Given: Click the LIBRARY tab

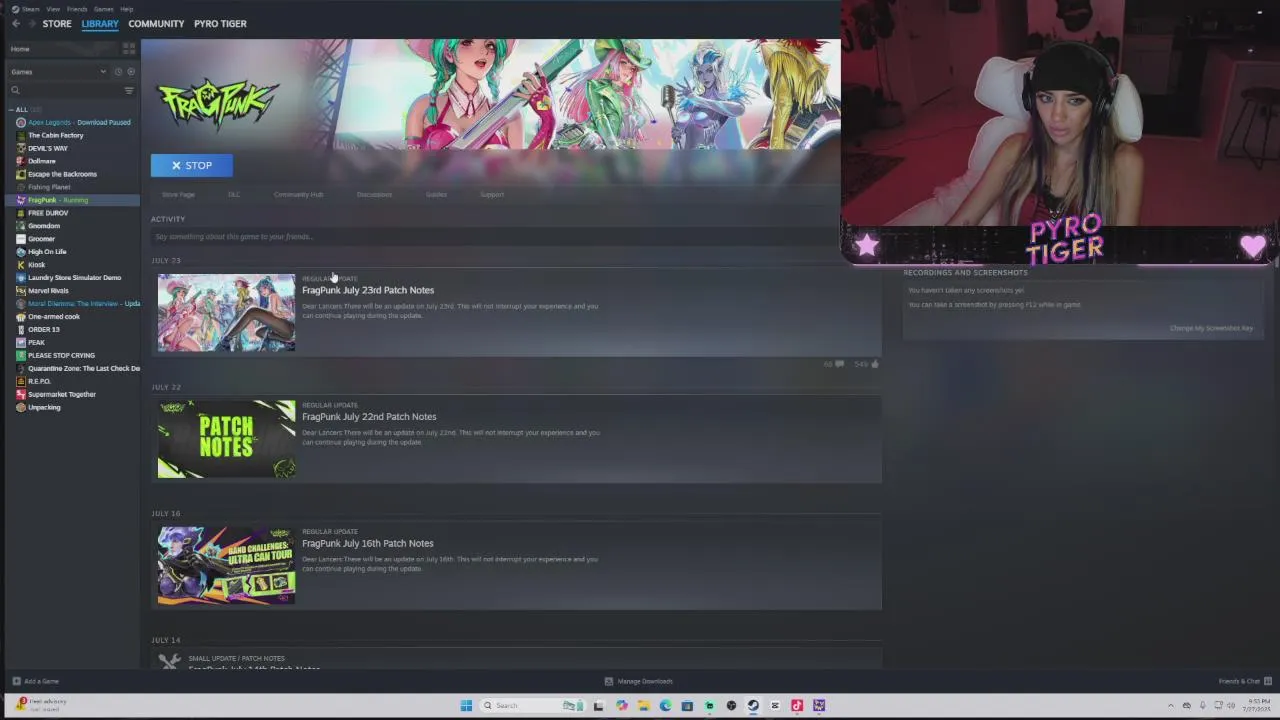Looking at the screenshot, I should [100, 24].
